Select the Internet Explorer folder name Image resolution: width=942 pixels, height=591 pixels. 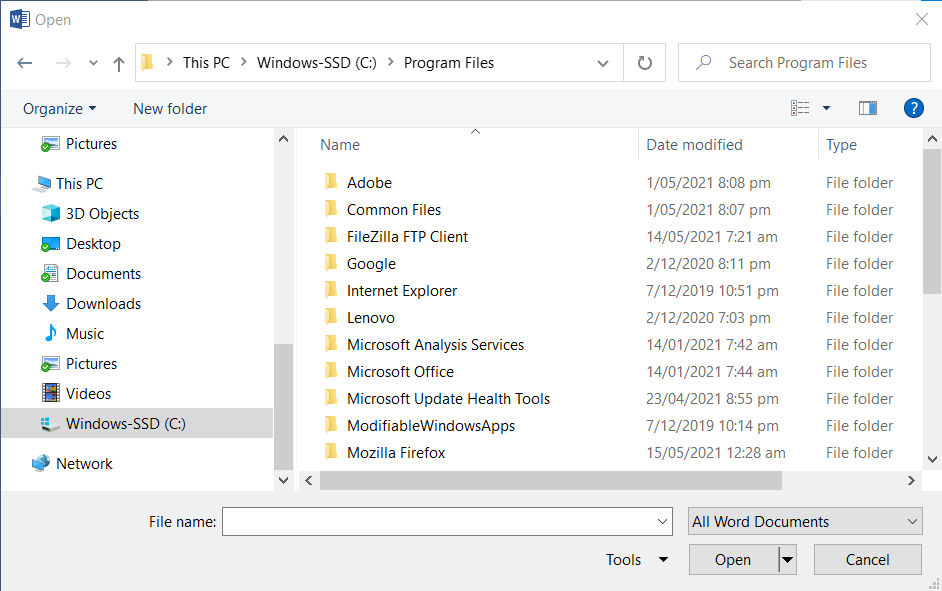402,291
